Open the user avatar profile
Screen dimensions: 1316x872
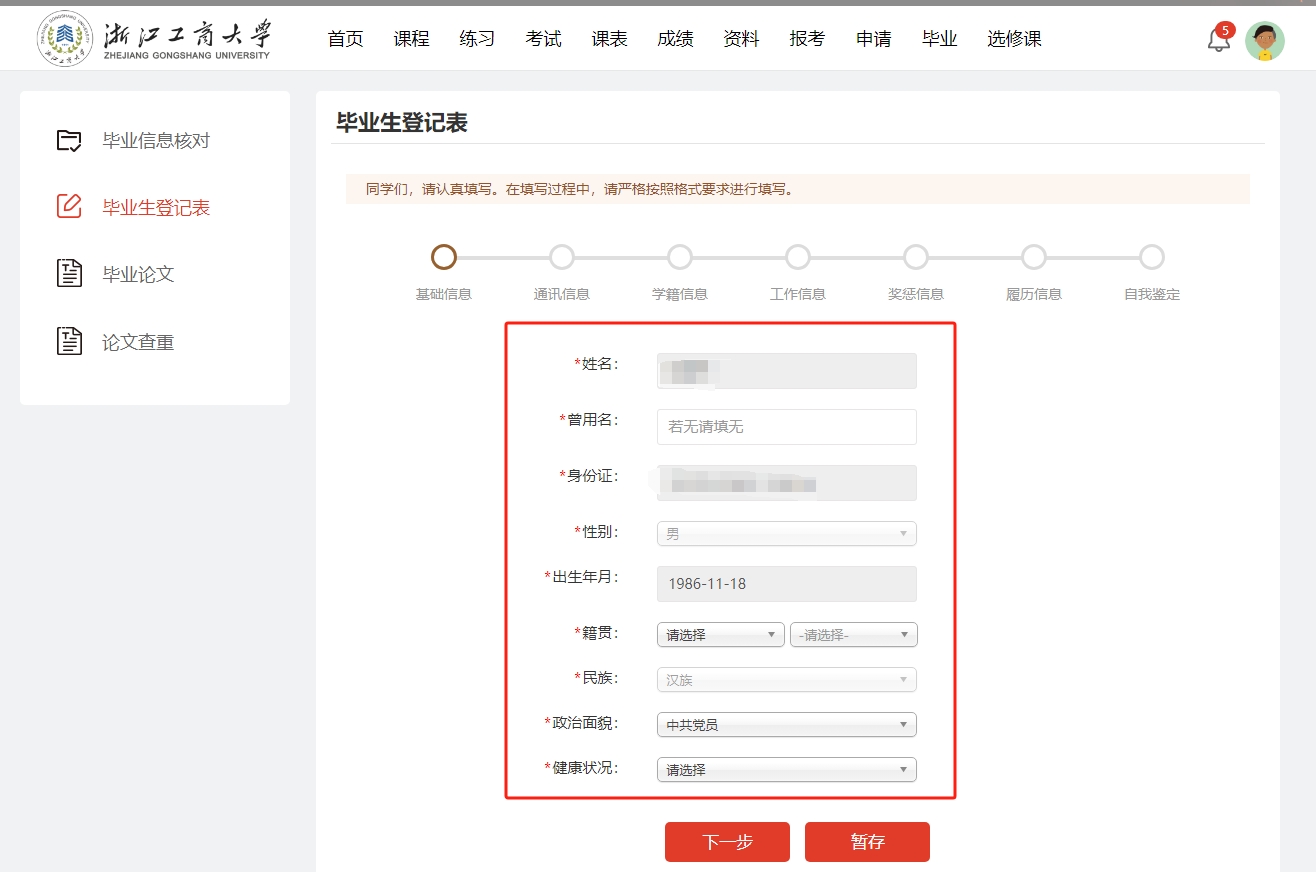[x=1264, y=41]
